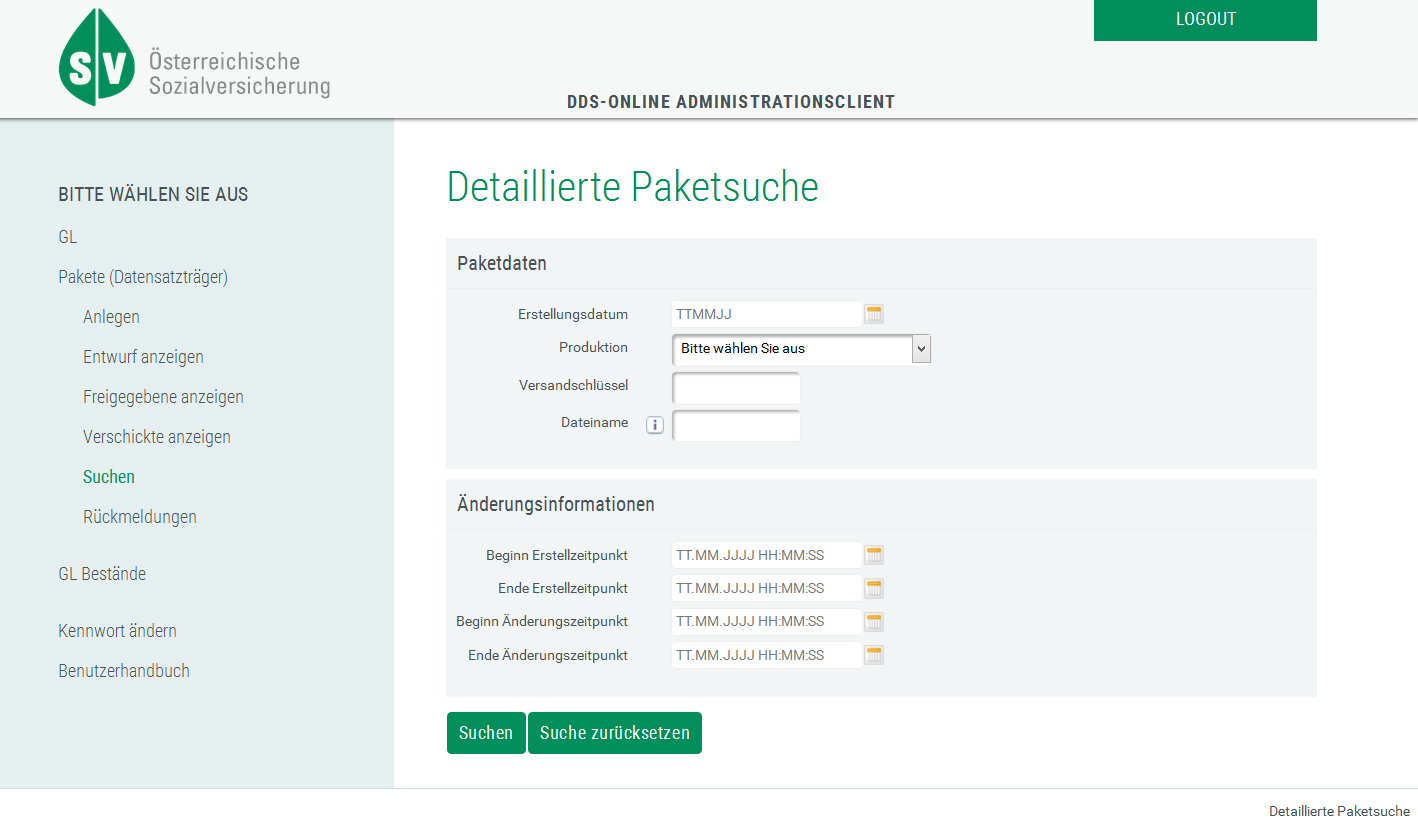1418x837 pixels.
Task: Focus the Dateiname input field
Action: point(736,426)
